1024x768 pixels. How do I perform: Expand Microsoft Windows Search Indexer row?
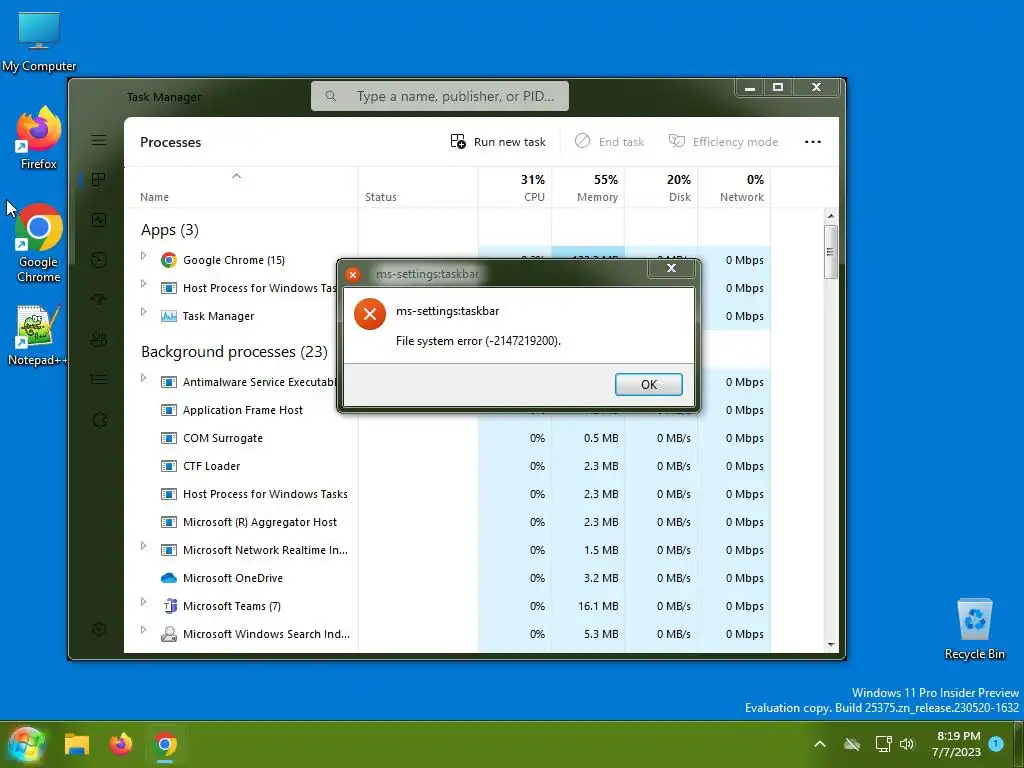click(x=144, y=631)
